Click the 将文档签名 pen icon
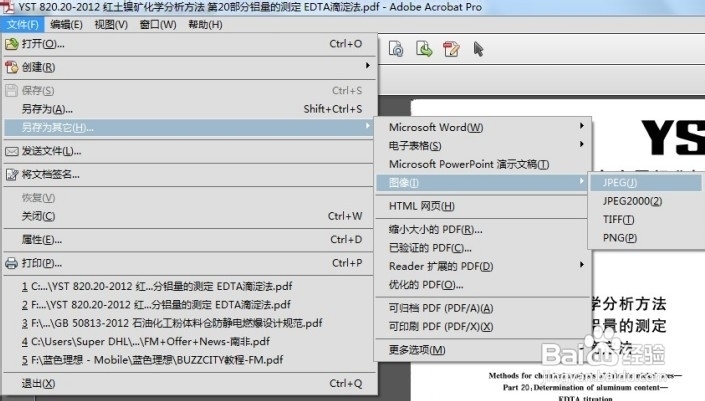 (12, 174)
